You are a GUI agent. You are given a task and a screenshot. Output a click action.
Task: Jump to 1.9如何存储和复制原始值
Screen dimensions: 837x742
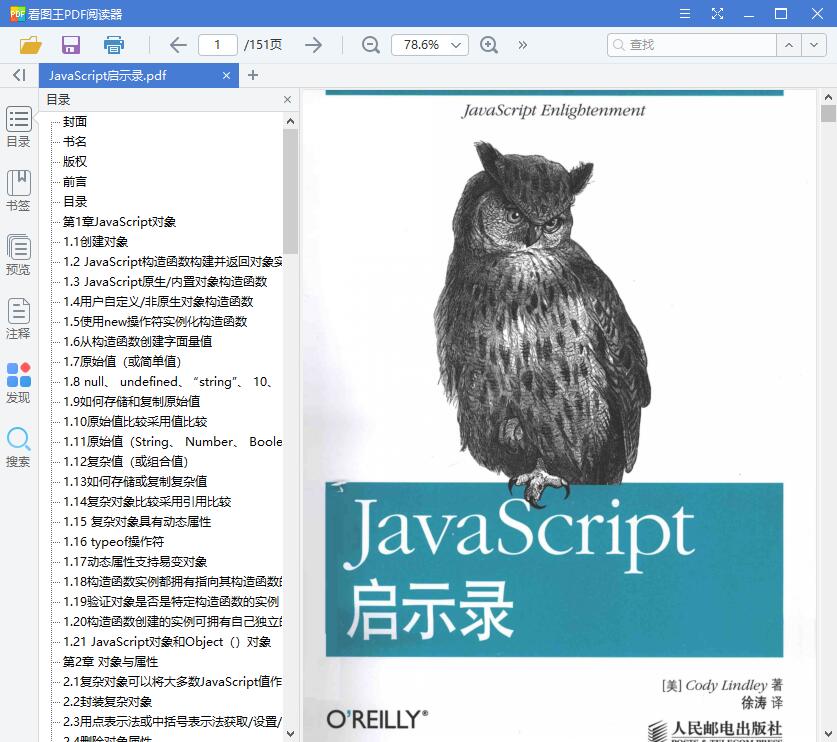(x=131, y=401)
